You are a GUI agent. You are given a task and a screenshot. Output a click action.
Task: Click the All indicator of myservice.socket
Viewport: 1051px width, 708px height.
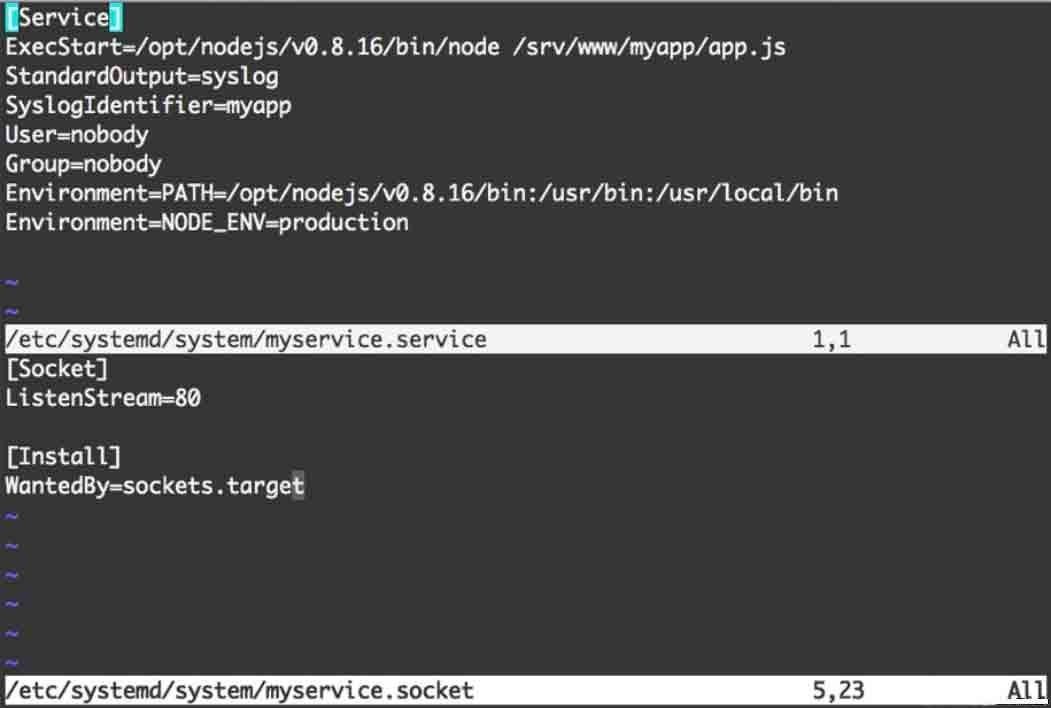1026,691
